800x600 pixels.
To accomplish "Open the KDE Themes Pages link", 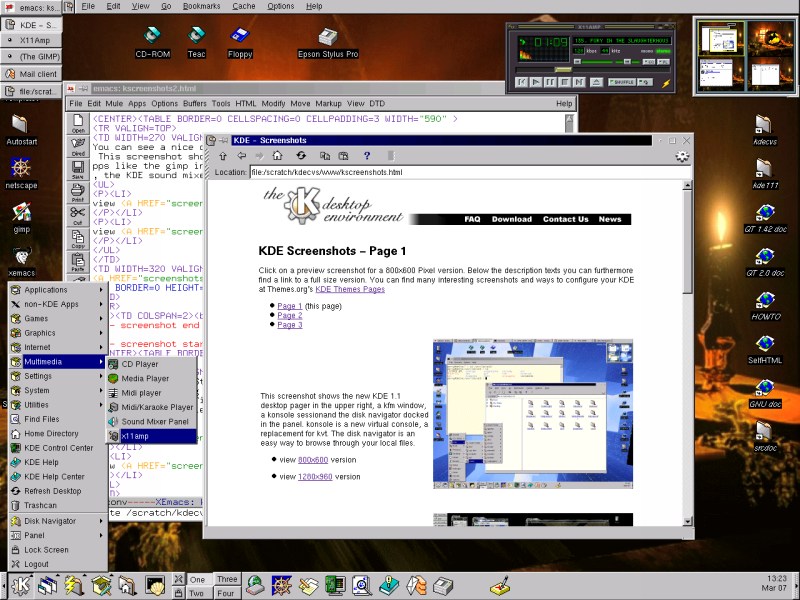I will pyautogui.click(x=350, y=289).
